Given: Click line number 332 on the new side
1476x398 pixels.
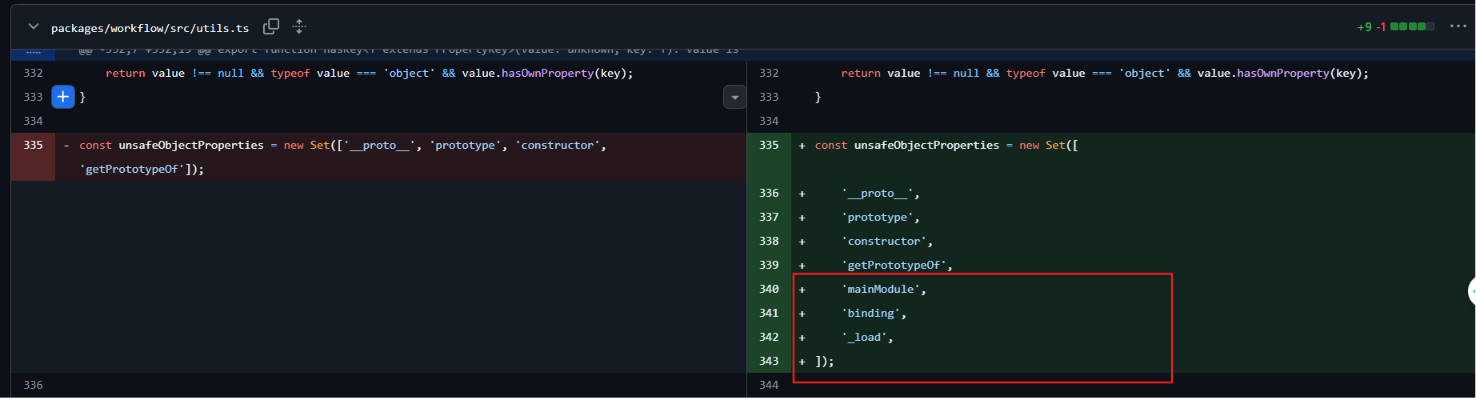Looking at the screenshot, I should click(769, 73).
